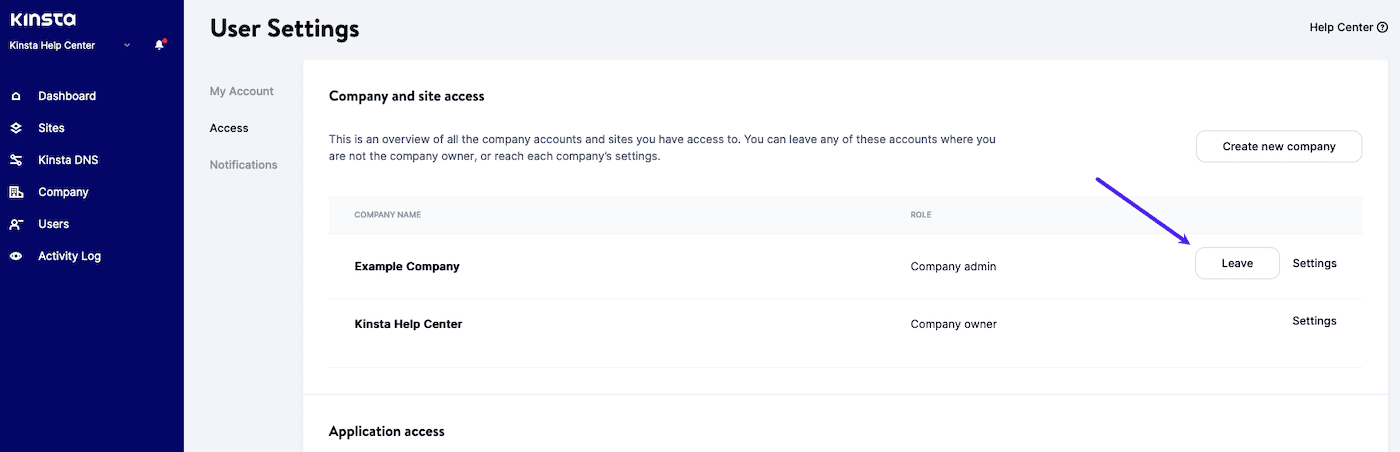Expand the Kinsta Help Center company dropdown
Viewport: 1400px width, 452px height.
pos(127,45)
